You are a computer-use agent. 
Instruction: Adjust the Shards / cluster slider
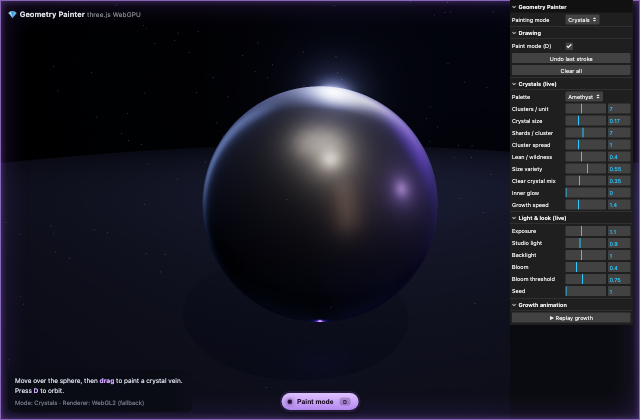(585, 133)
